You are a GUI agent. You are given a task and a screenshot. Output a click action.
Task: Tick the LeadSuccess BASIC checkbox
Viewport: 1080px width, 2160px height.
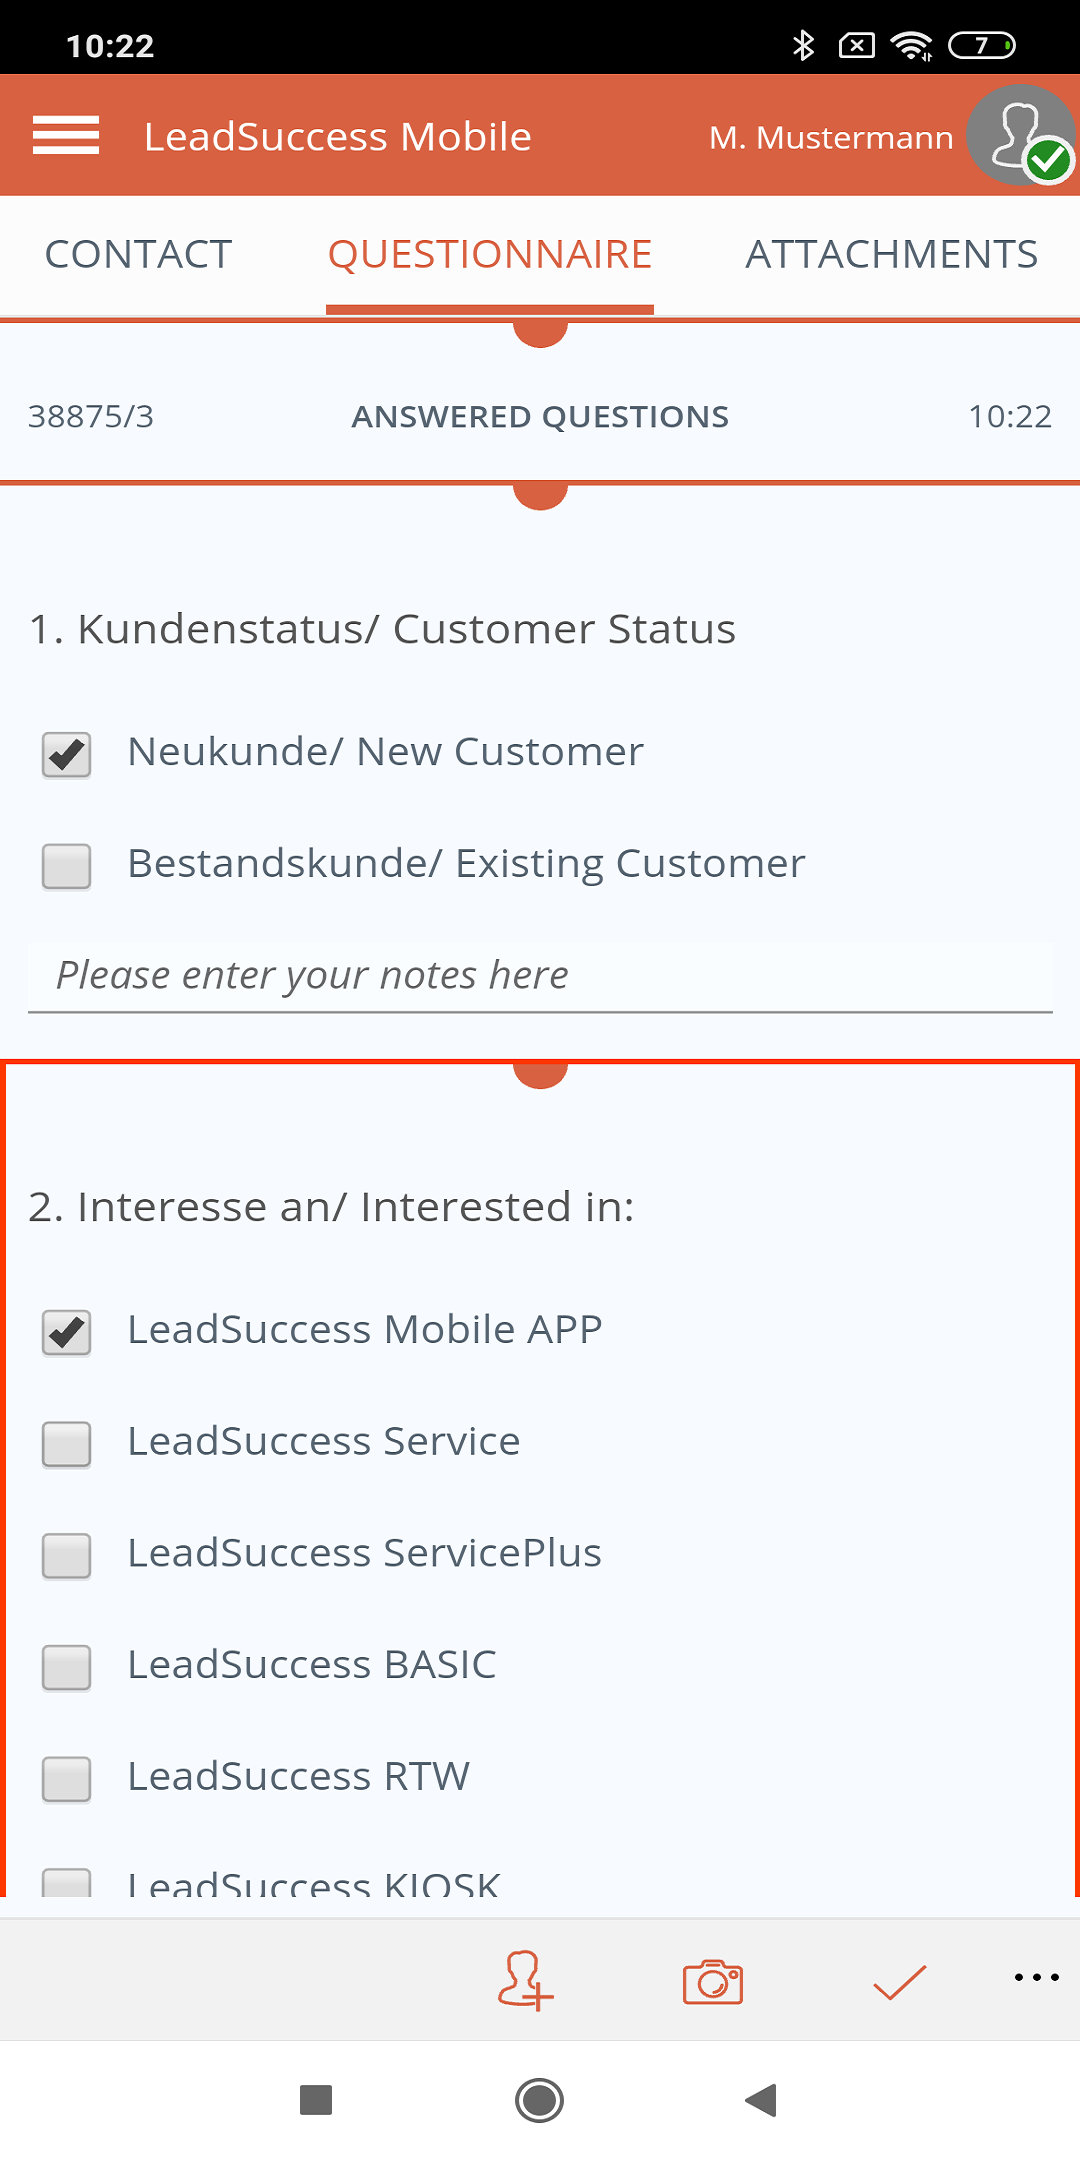(67, 1667)
